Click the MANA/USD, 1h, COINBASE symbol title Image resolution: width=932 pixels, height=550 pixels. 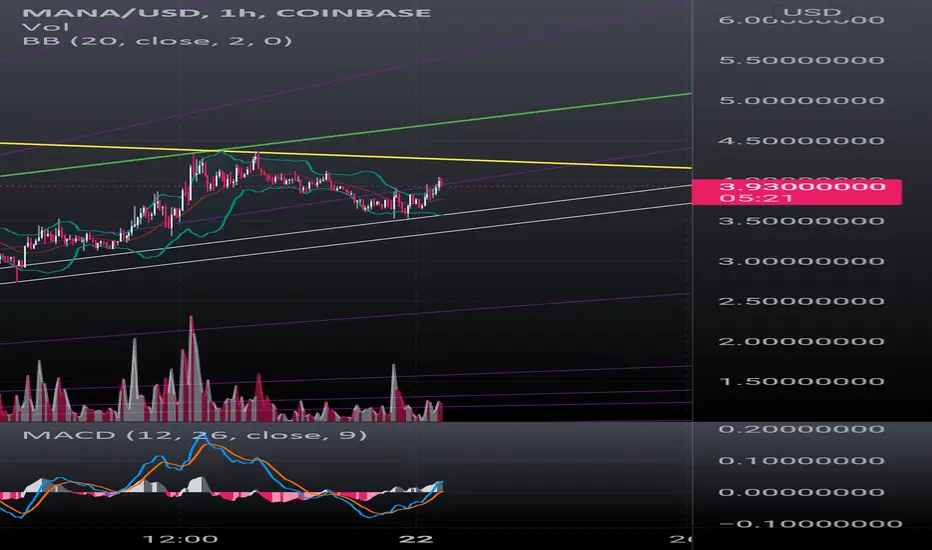click(226, 12)
